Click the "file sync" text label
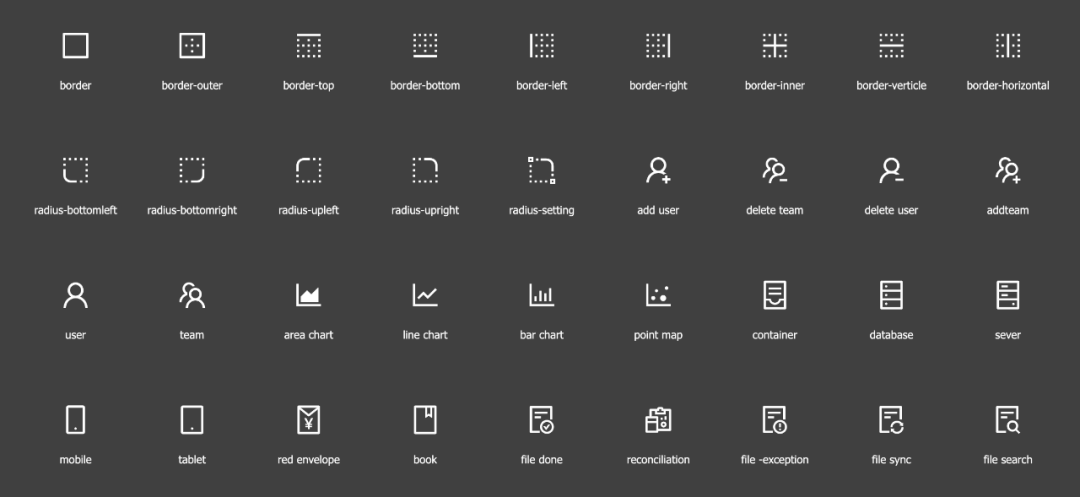Image resolution: width=1080 pixels, height=497 pixels. click(891, 460)
